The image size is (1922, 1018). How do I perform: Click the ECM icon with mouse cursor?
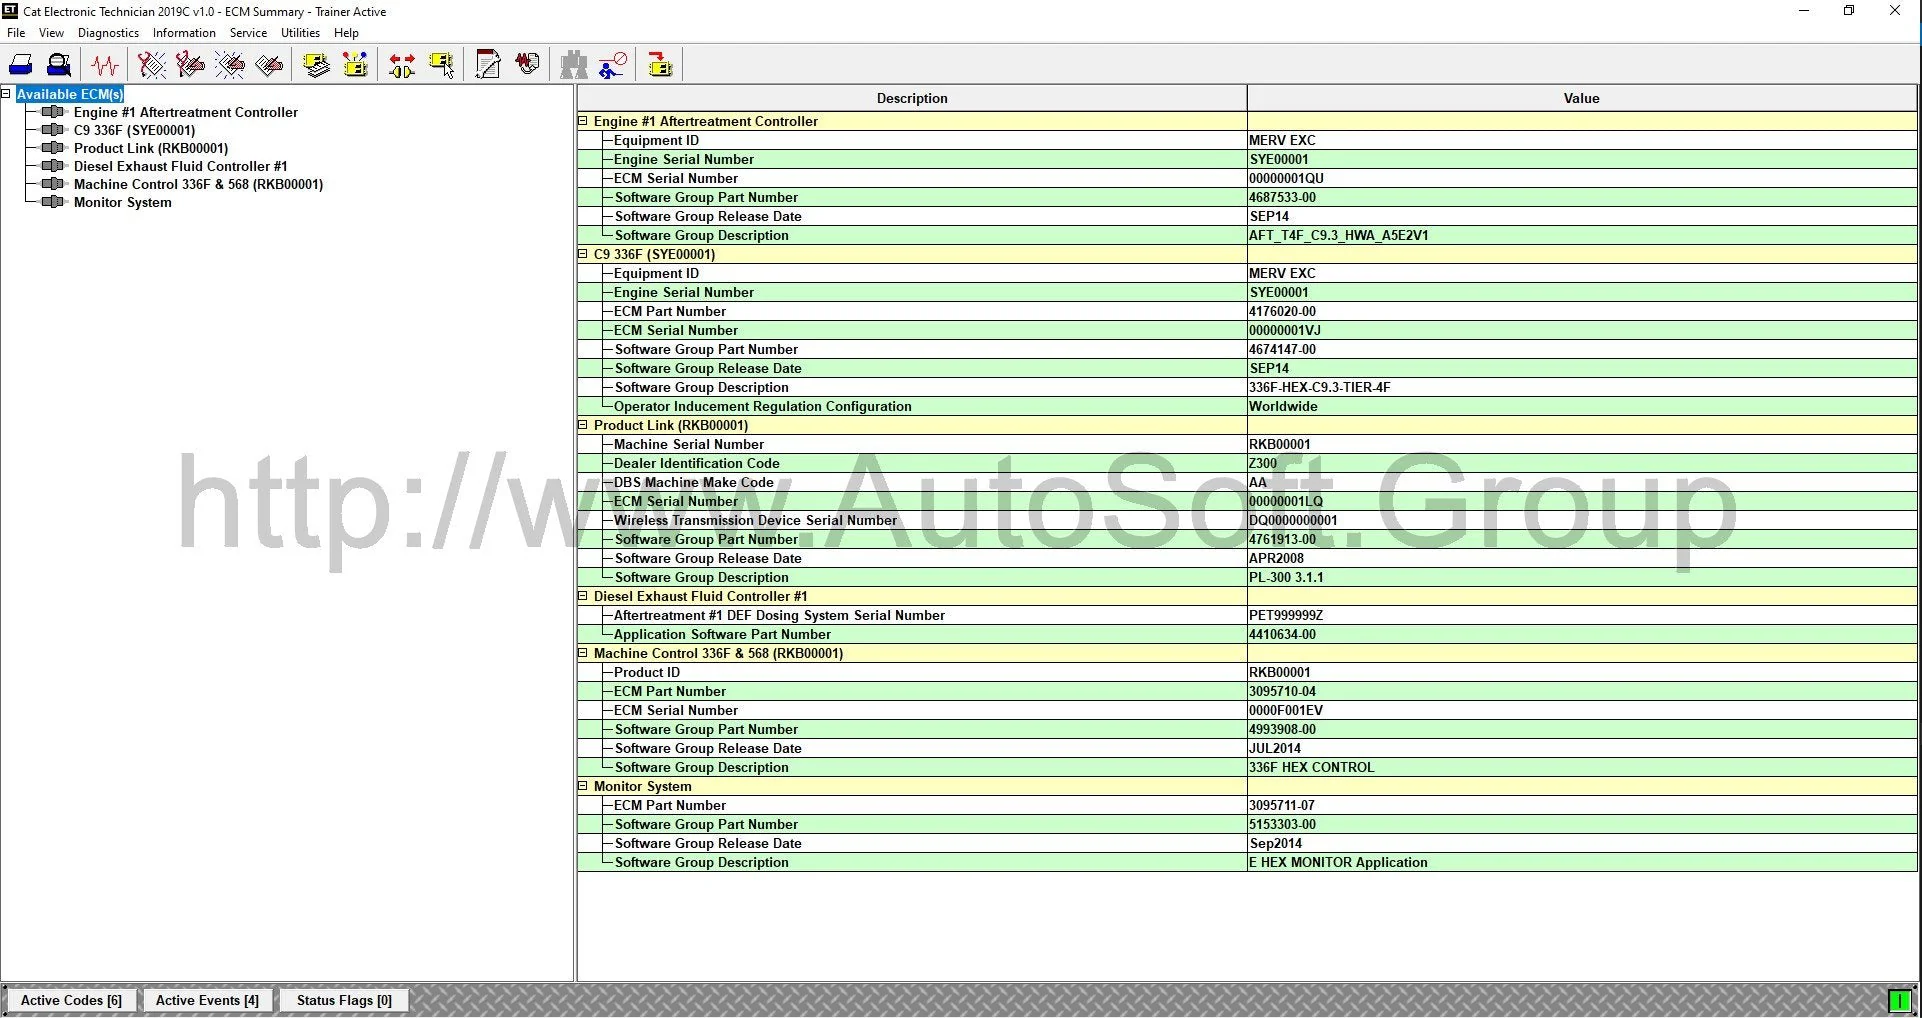tap(441, 66)
